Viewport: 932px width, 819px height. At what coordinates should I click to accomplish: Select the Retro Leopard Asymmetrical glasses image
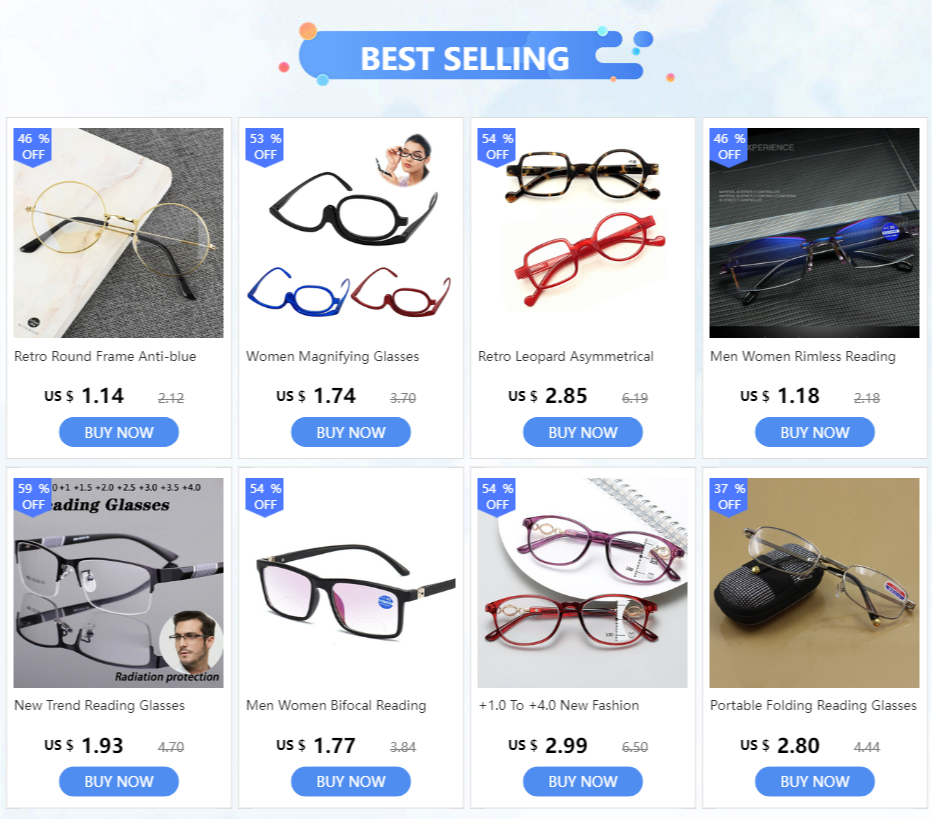coord(582,232)
